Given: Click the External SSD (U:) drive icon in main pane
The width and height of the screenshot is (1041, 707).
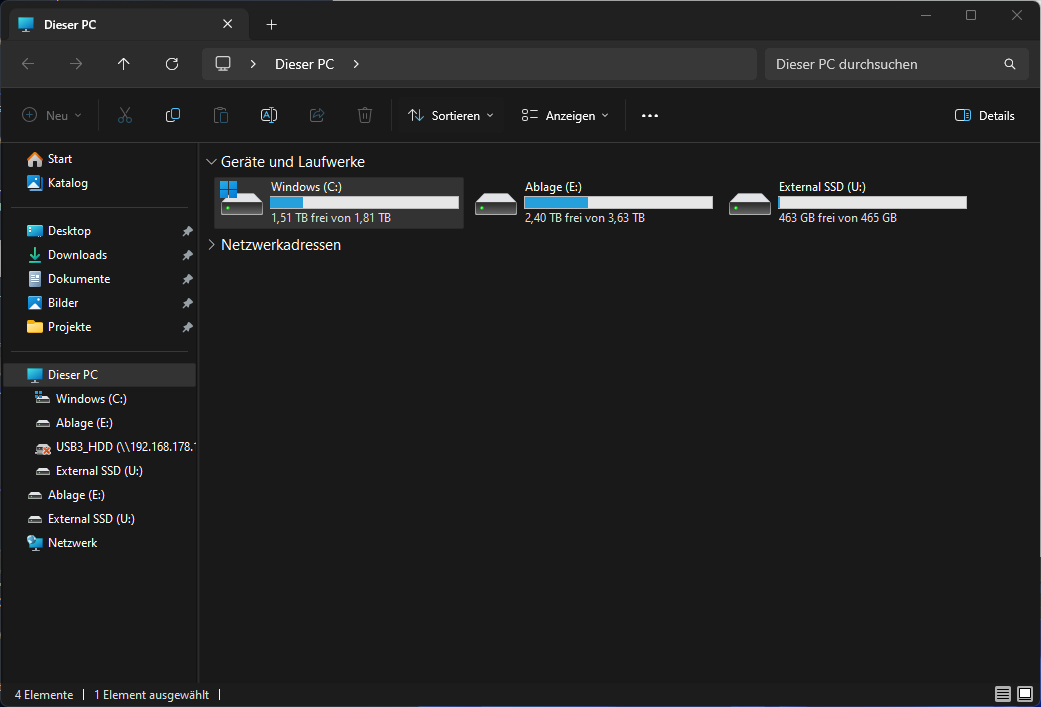Looking at the screenshot, I should point(750,204).
